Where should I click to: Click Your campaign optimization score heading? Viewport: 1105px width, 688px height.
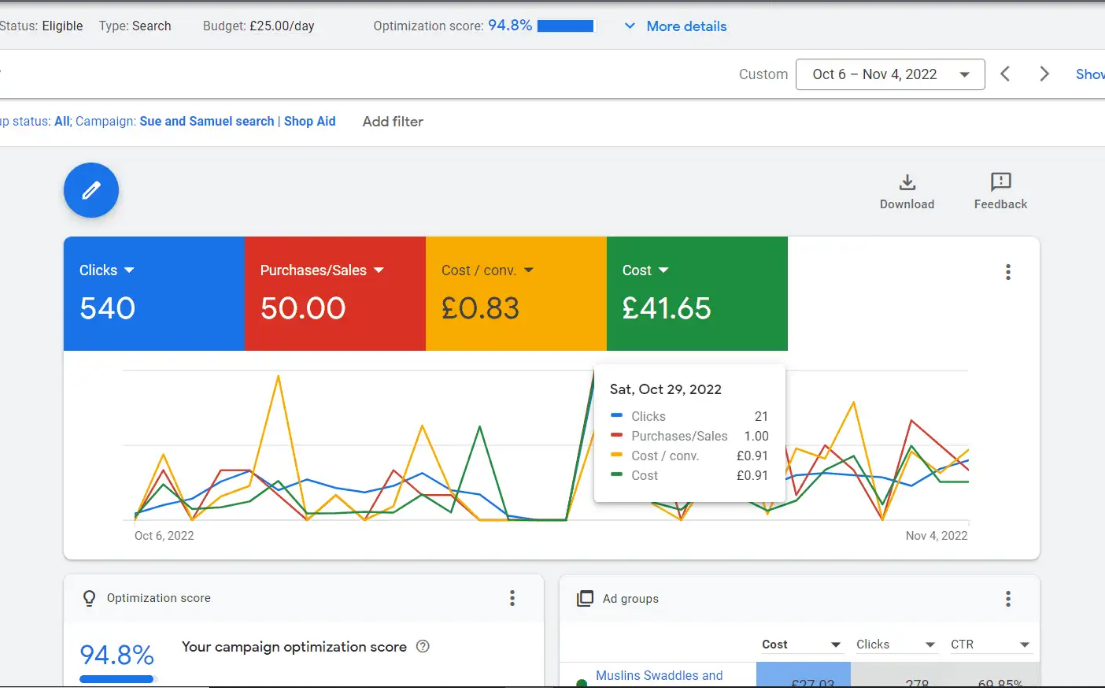[x=294, y=646]
